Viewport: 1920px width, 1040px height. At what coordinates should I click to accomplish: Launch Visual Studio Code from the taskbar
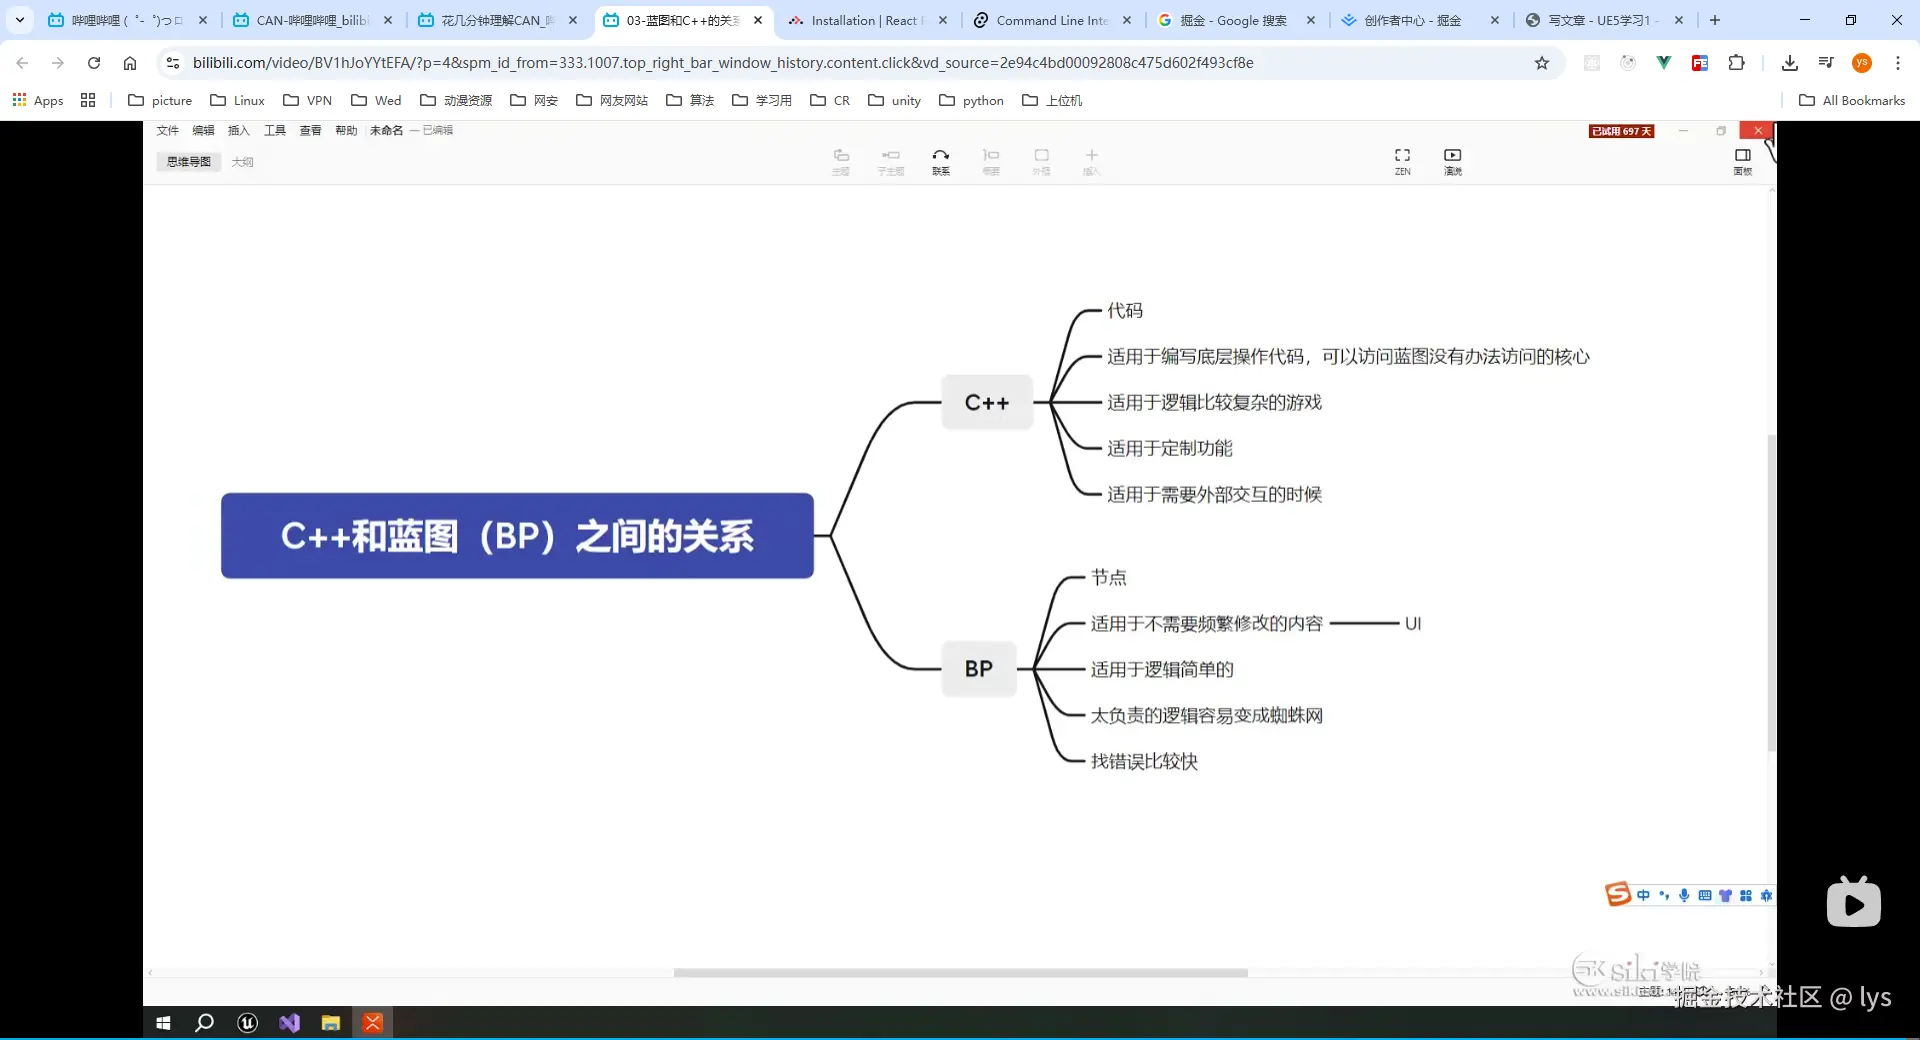point(289,1023)
